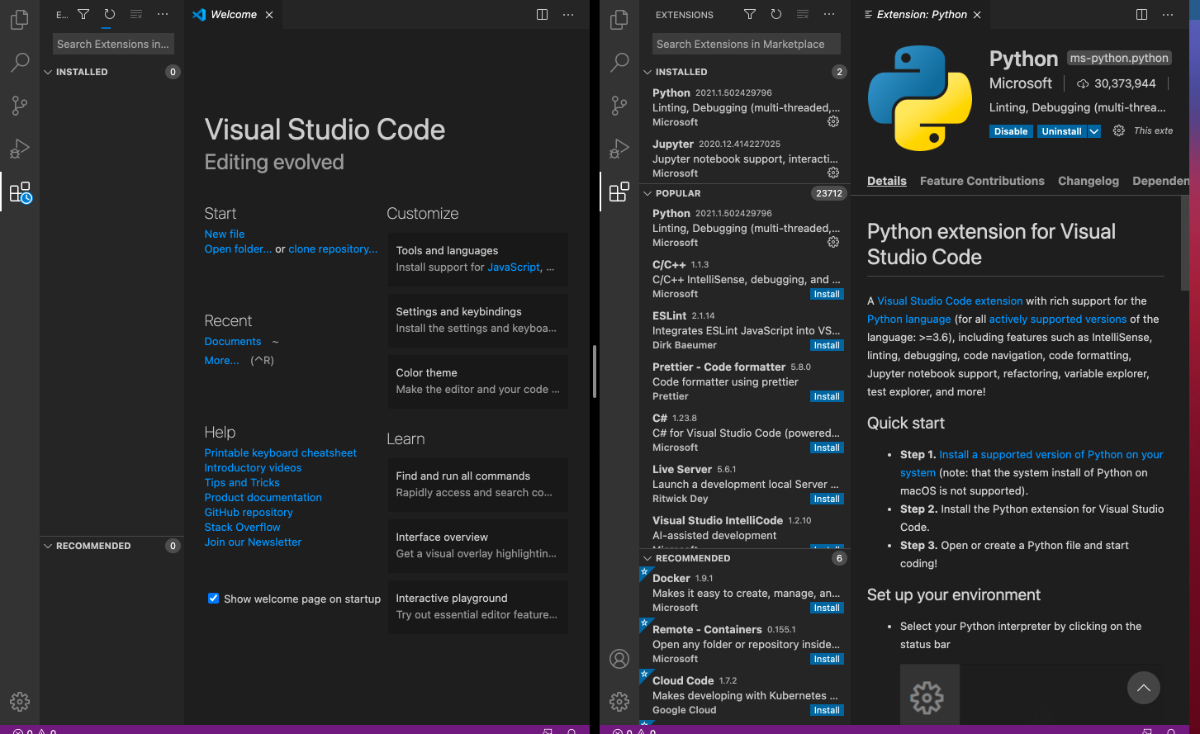Open more editor actions in left window
Screen dimensions: 1200x734
pos(568,15)
